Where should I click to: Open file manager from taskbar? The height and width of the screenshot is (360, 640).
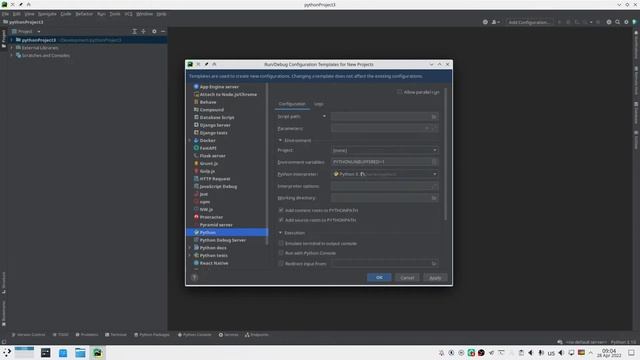pos(80,353)
